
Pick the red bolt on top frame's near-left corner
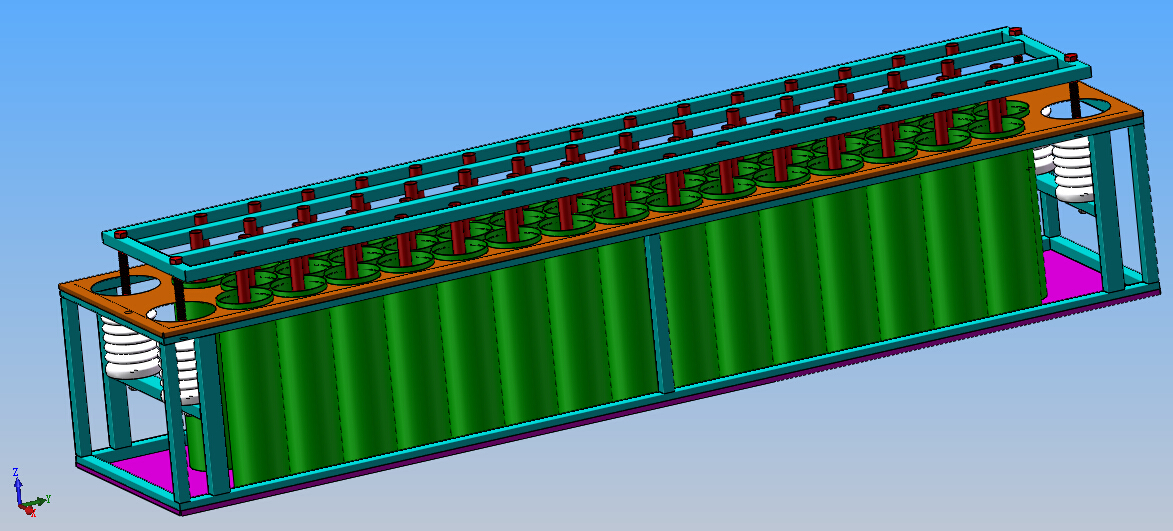pyautogui.click(x=176, y=261)
